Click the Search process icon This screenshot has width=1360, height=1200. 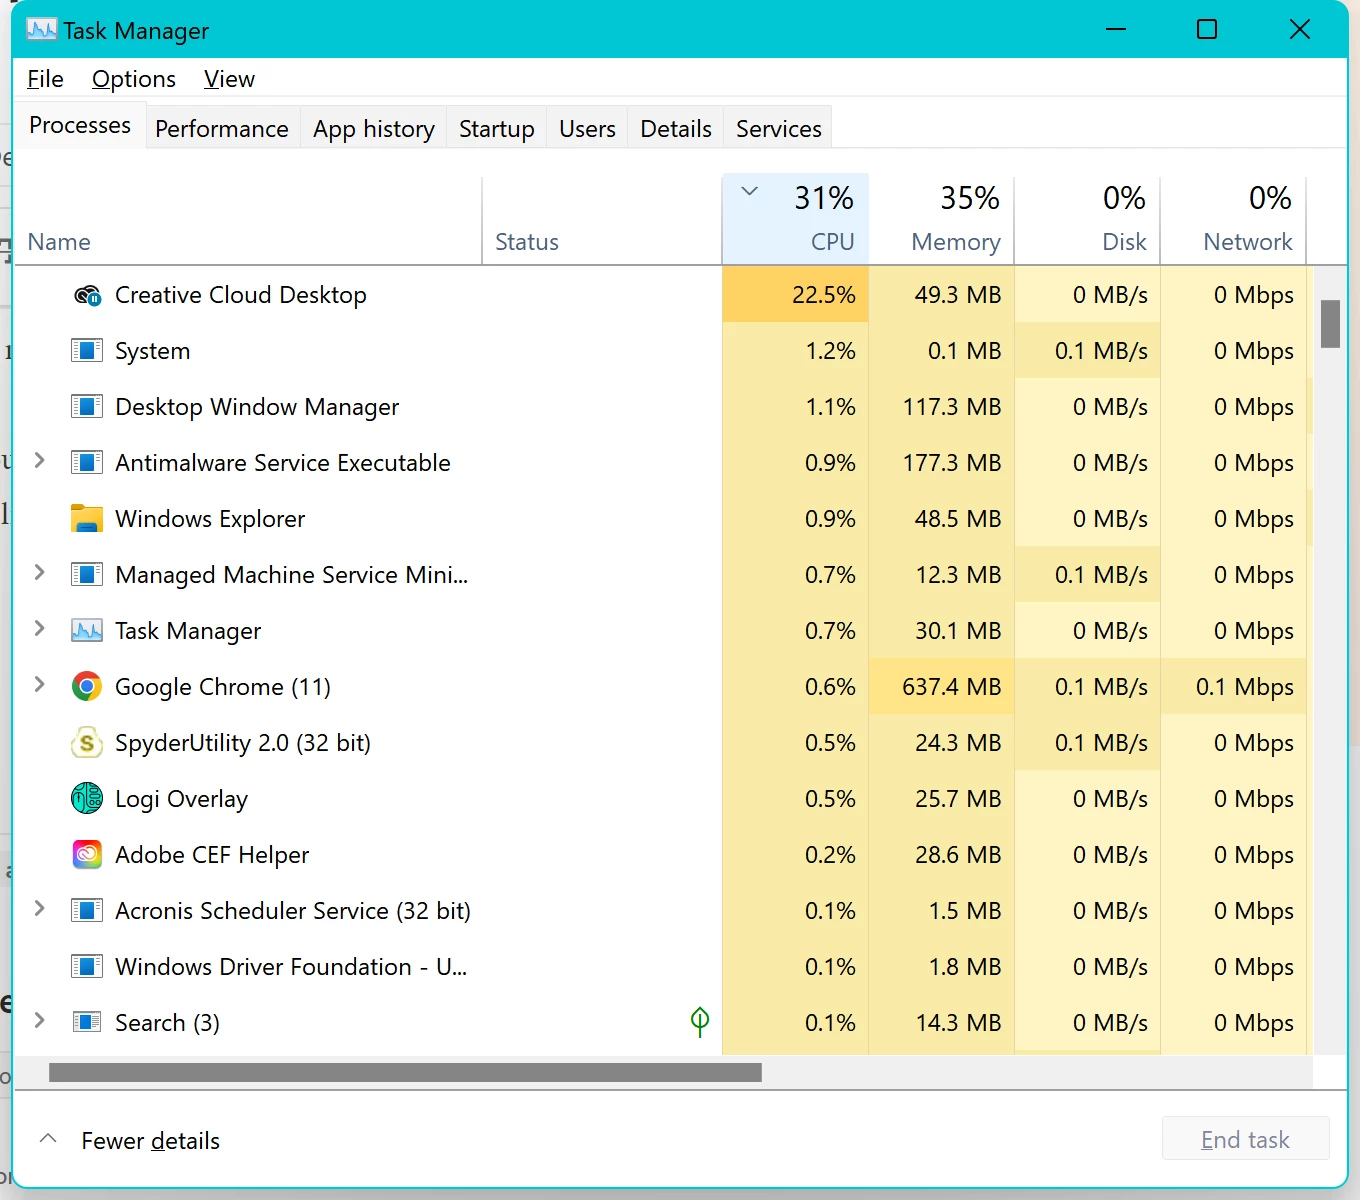click(87, 1022)
